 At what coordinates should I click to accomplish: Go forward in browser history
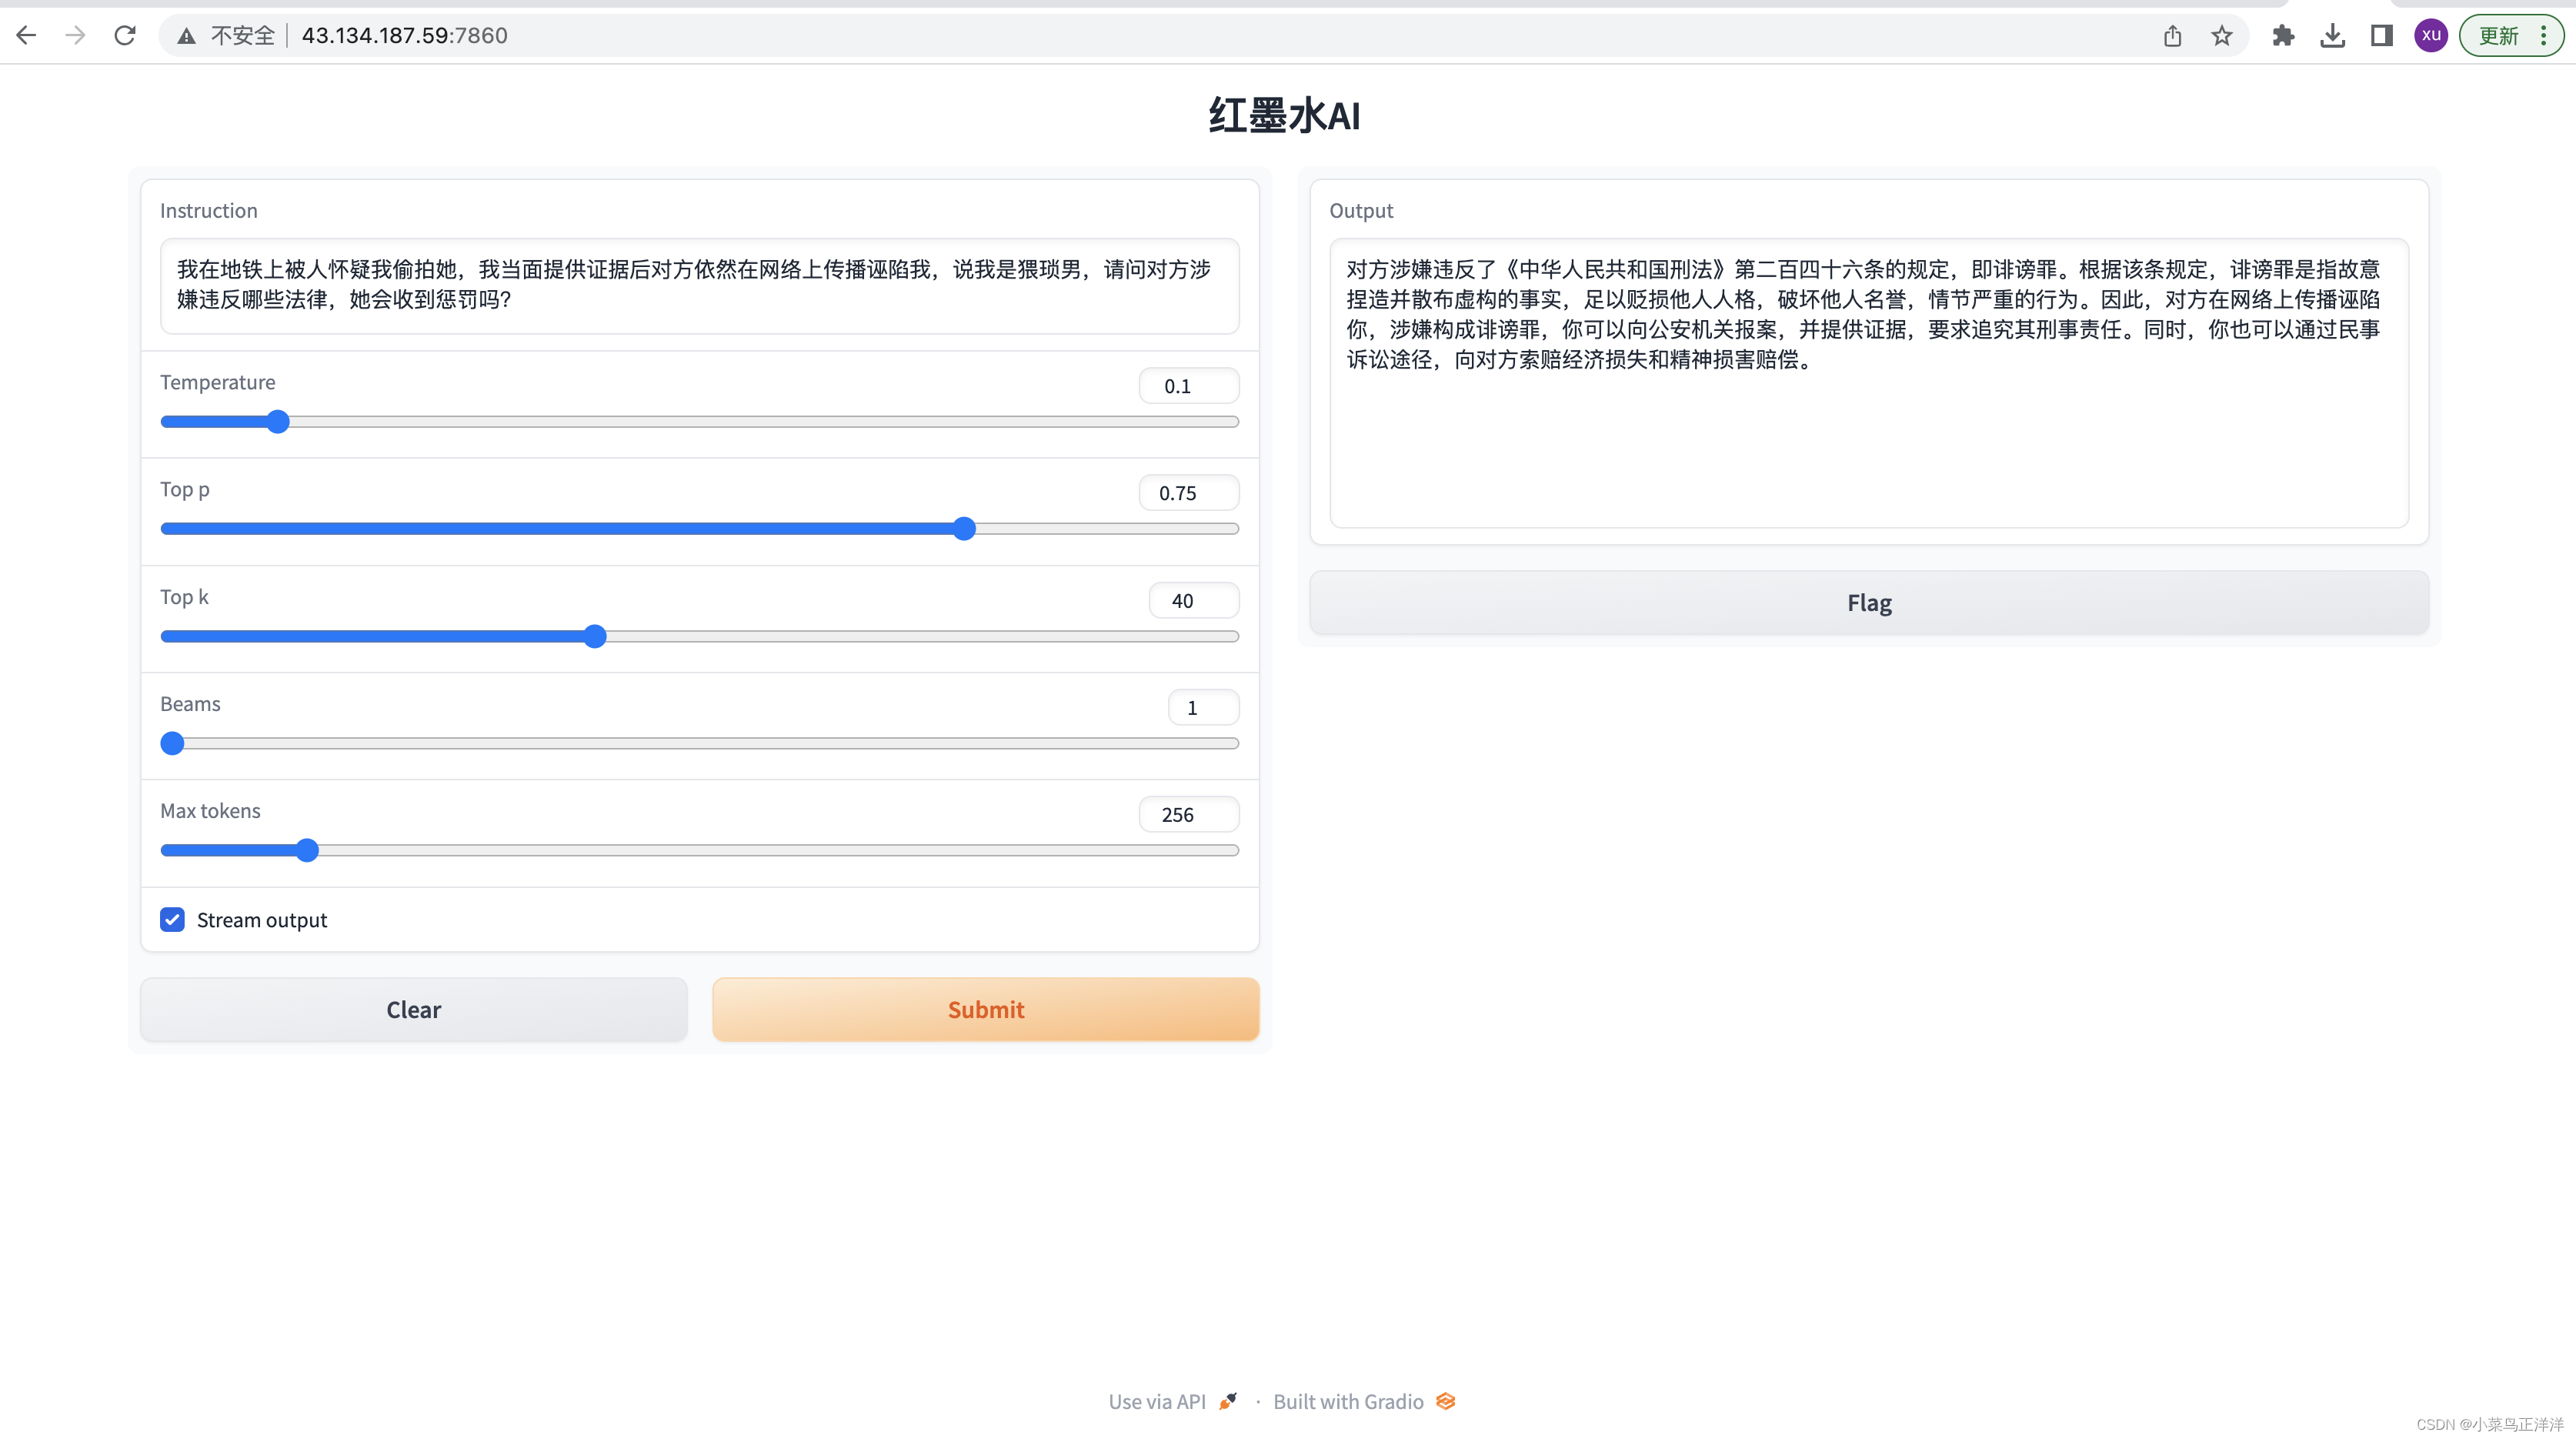(x=75, y=36)
